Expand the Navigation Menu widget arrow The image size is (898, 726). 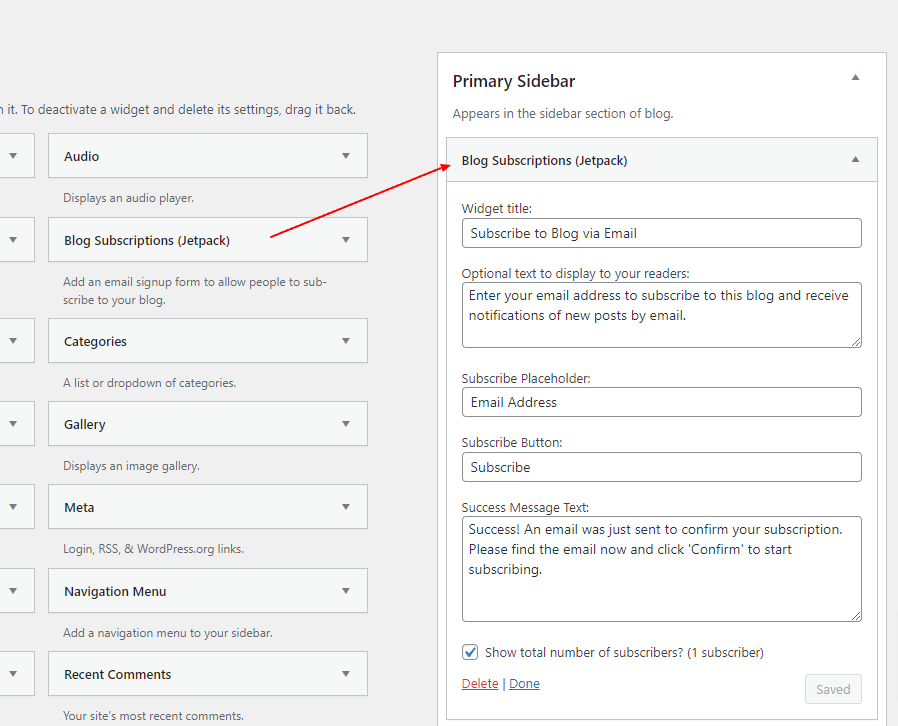[346, 591]
